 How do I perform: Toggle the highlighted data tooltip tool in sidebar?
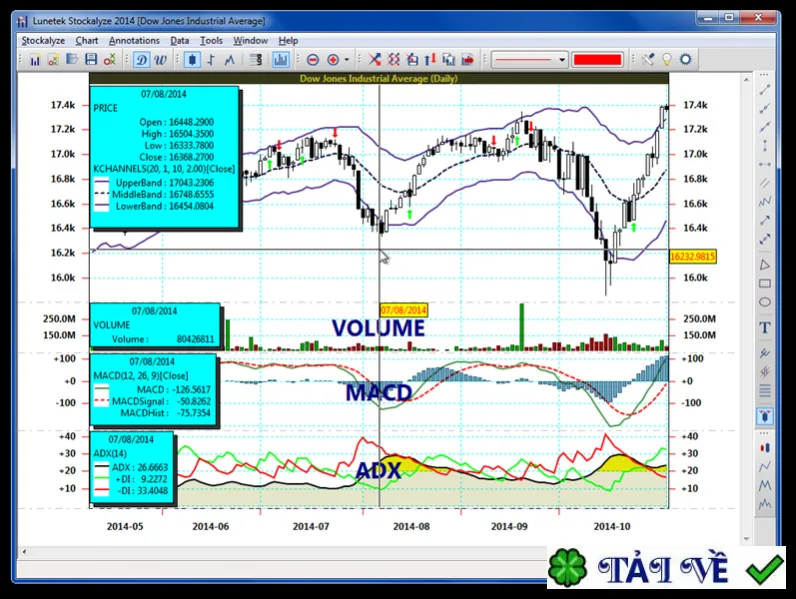[765, 416]
